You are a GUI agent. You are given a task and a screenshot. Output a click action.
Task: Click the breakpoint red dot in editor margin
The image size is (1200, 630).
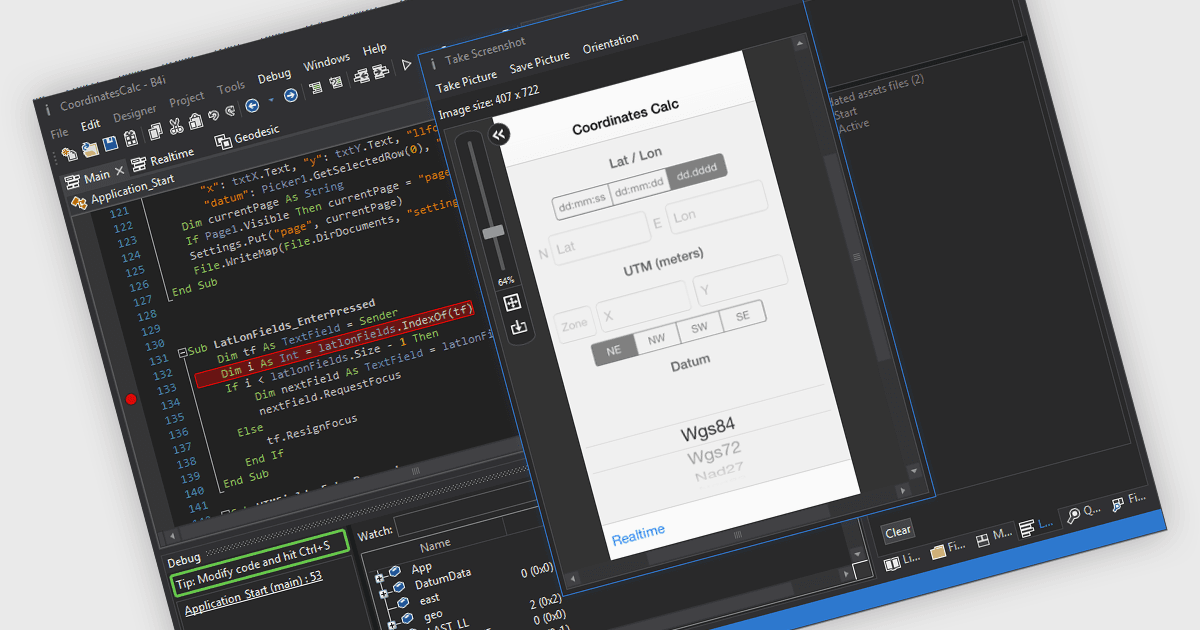pyautogui.click(x=131, y=399)
